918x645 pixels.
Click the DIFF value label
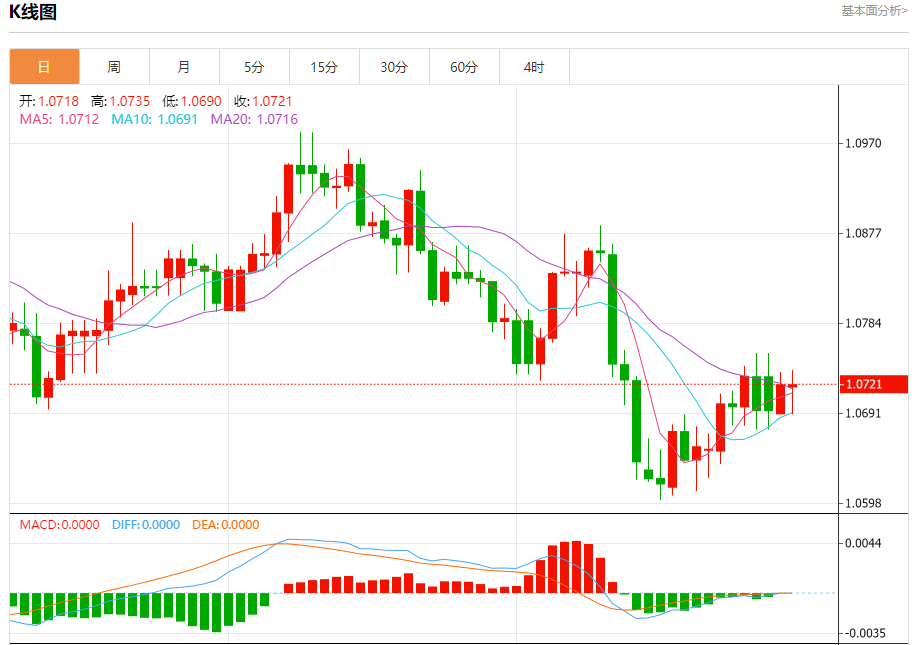point(146,524)
